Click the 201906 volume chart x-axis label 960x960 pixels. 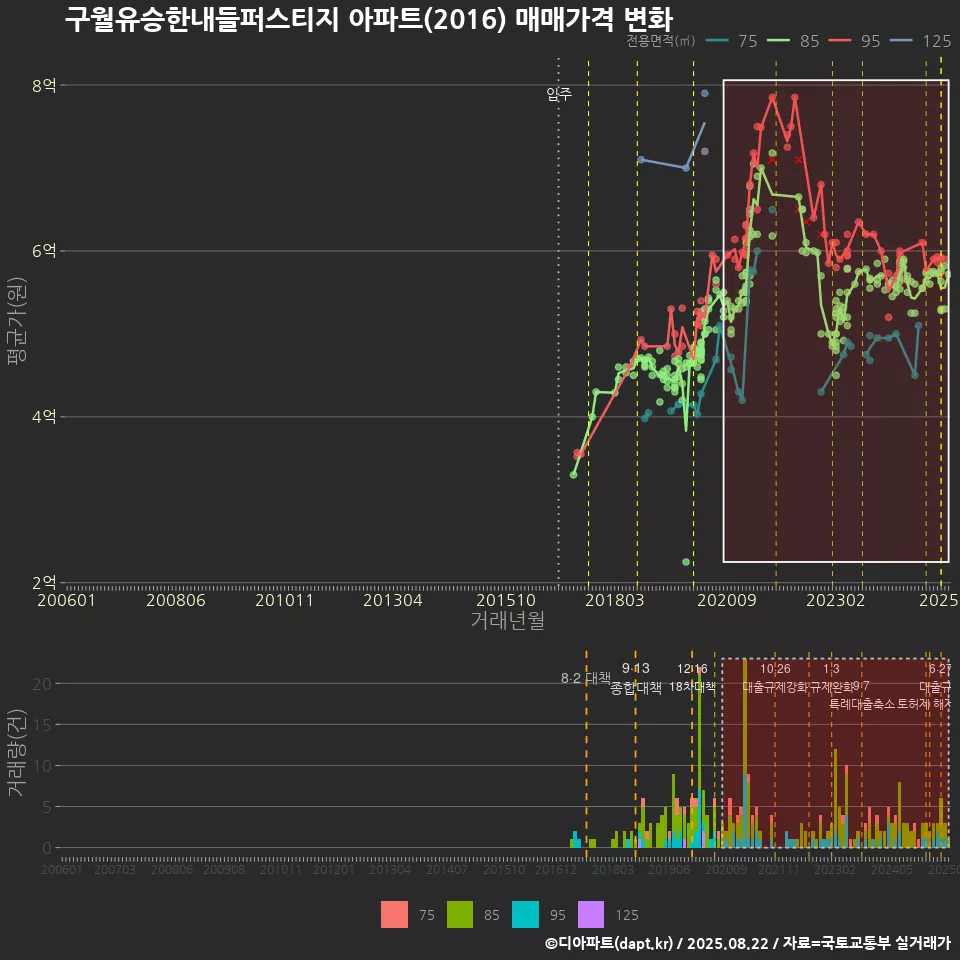coord(669,869)
